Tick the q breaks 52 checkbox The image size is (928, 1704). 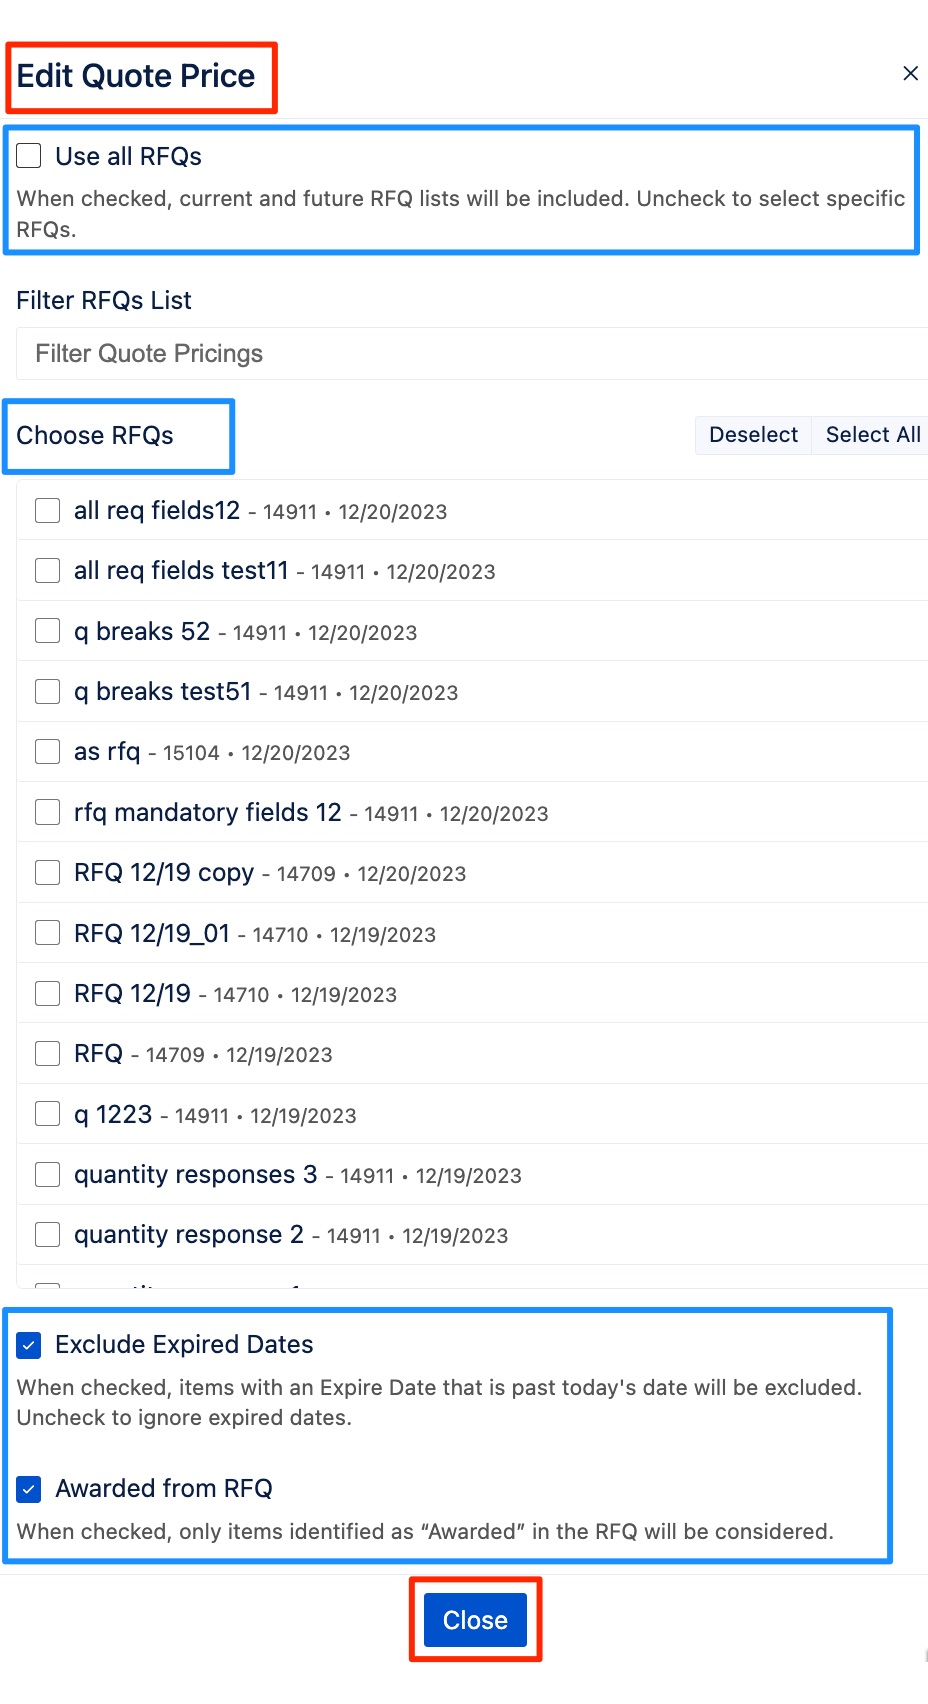click(47, 631)
